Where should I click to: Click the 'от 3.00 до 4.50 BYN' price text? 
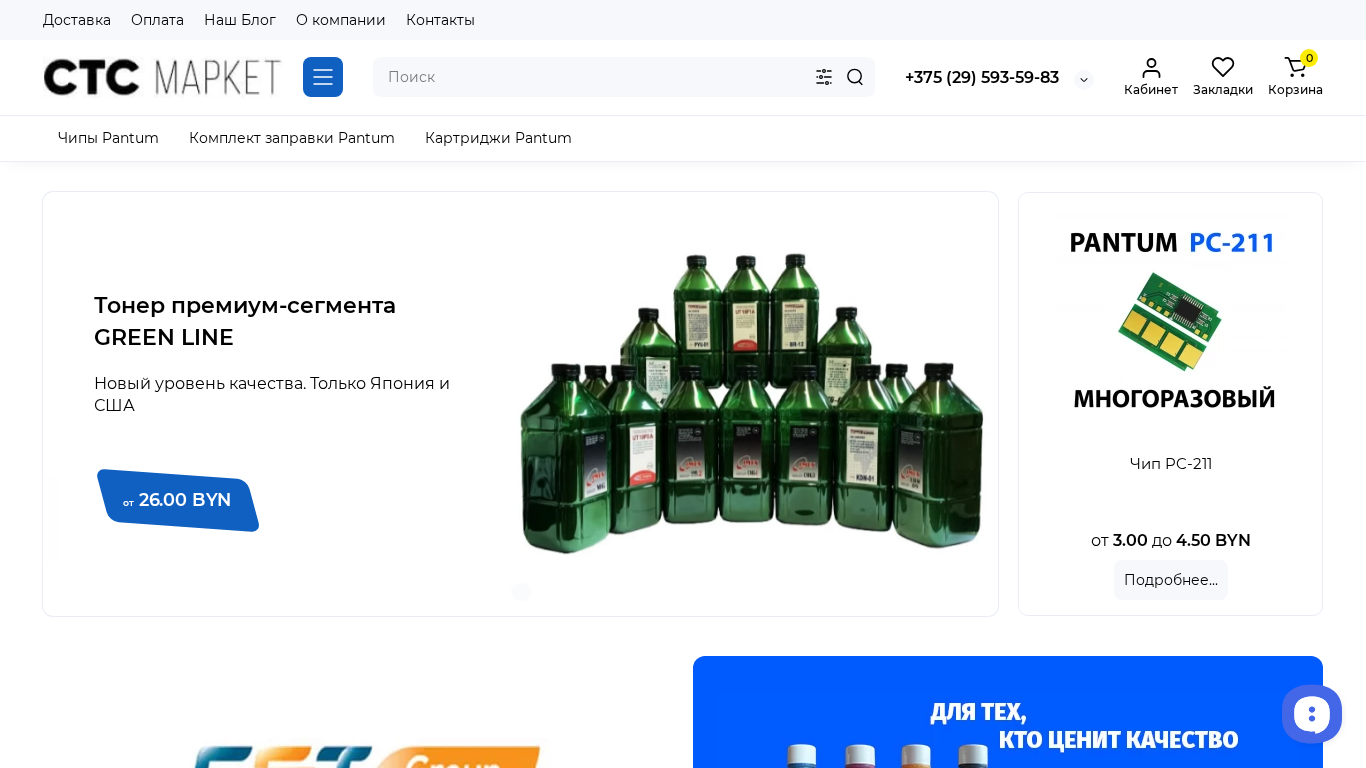click(1171, 540)
